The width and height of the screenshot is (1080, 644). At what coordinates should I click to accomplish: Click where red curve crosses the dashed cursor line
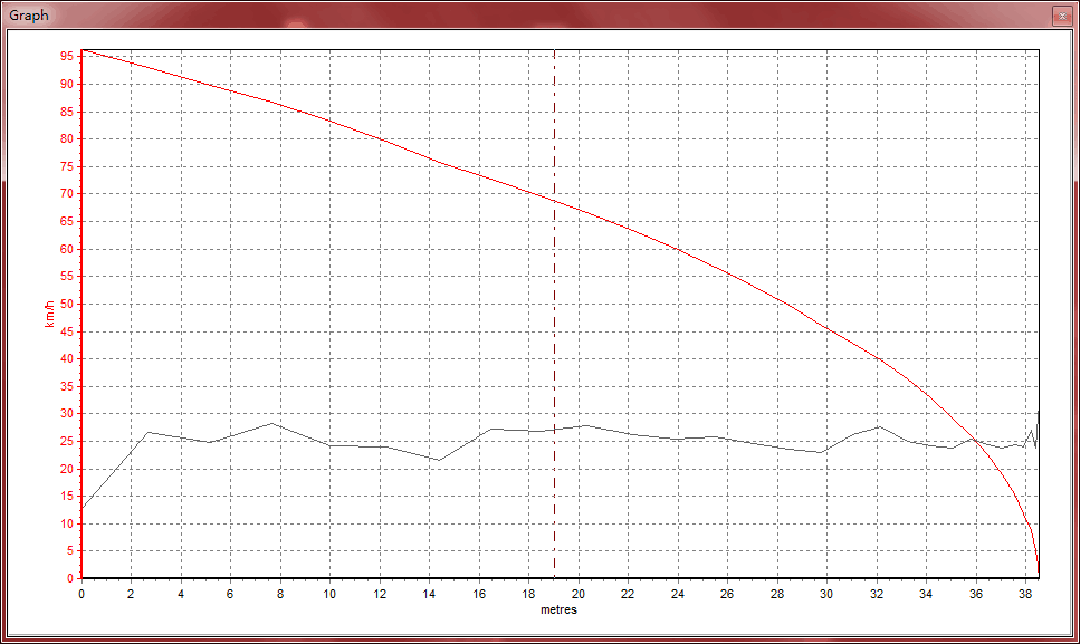[x=555, y=201]
